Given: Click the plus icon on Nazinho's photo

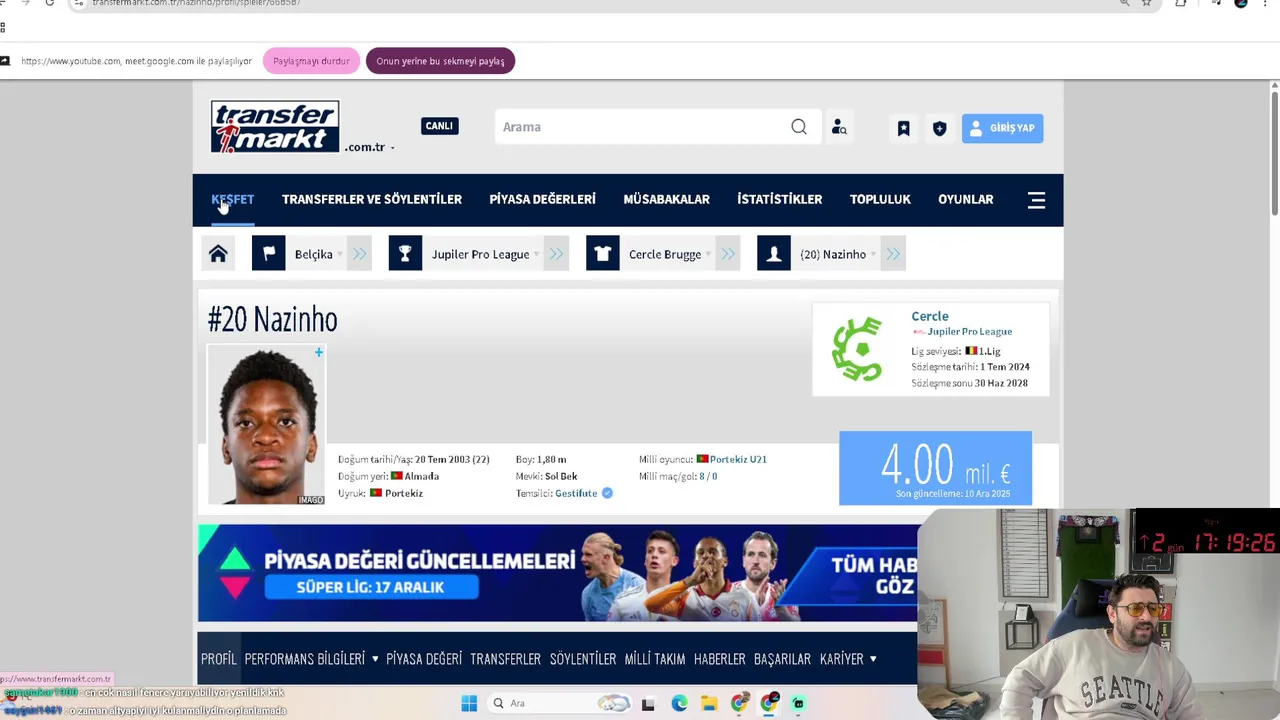Looking at the screenshot, I should pos(318,352).
